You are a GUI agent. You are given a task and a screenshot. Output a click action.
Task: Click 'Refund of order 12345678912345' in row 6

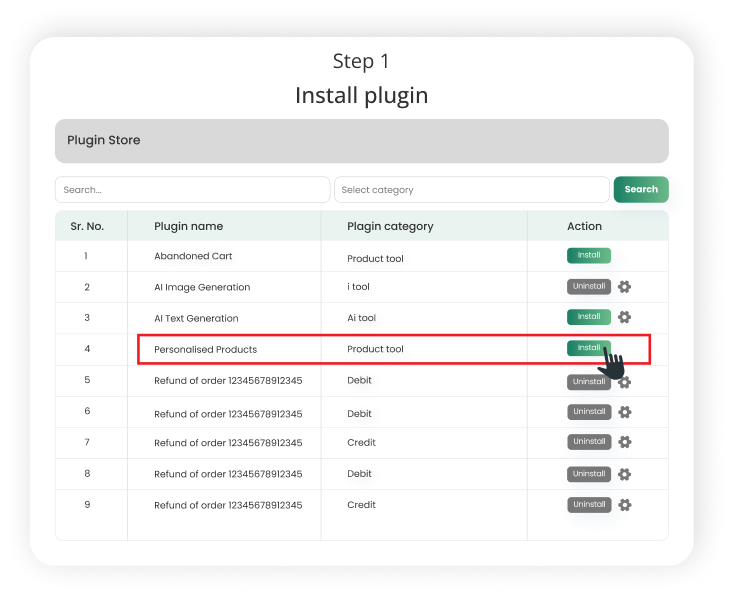(x=228, y=414)
